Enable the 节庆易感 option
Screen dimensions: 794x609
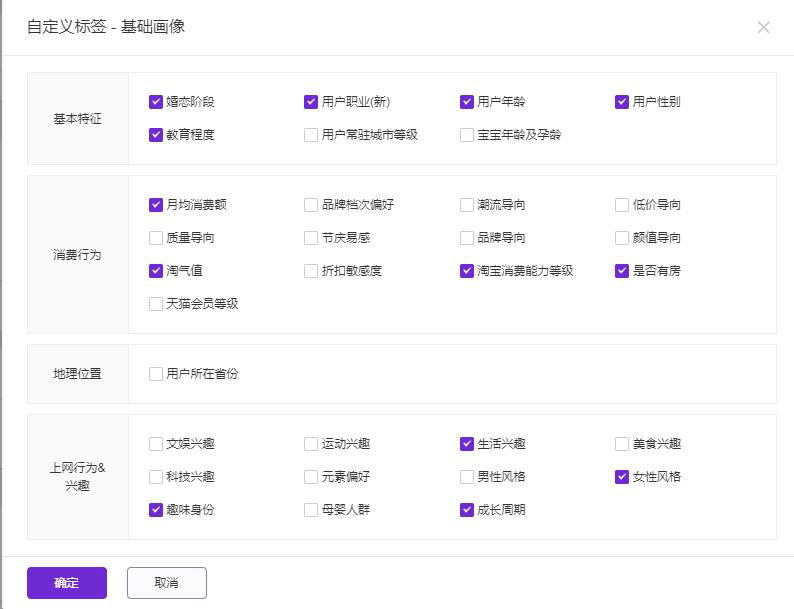coord(312,238)
